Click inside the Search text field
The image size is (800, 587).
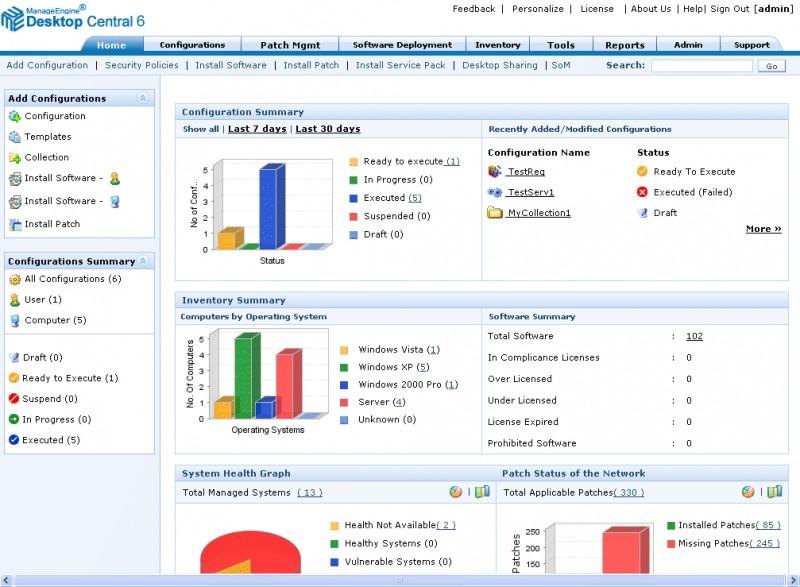pyautogui.click(x=701, y=66)
